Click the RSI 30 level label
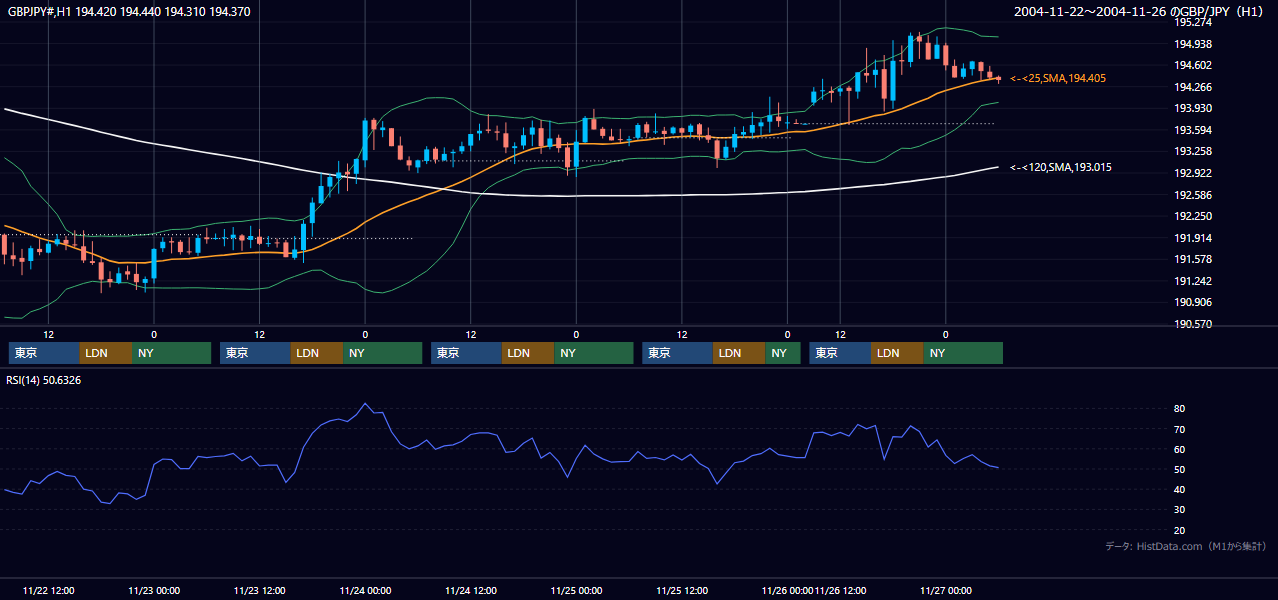The image size is (1278, 600). point(1180,510)
